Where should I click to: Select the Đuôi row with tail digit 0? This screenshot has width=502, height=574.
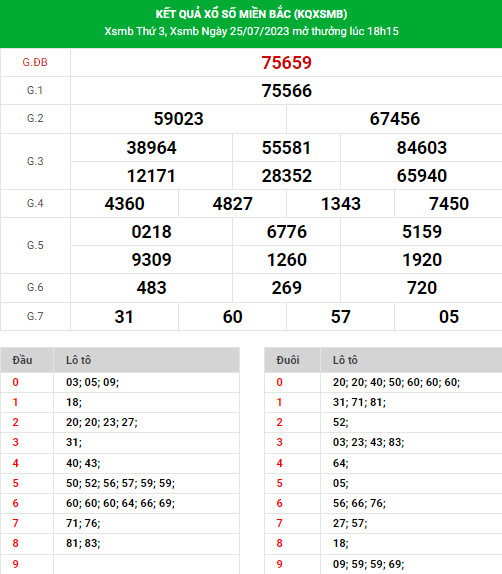(x=383, y=383)
